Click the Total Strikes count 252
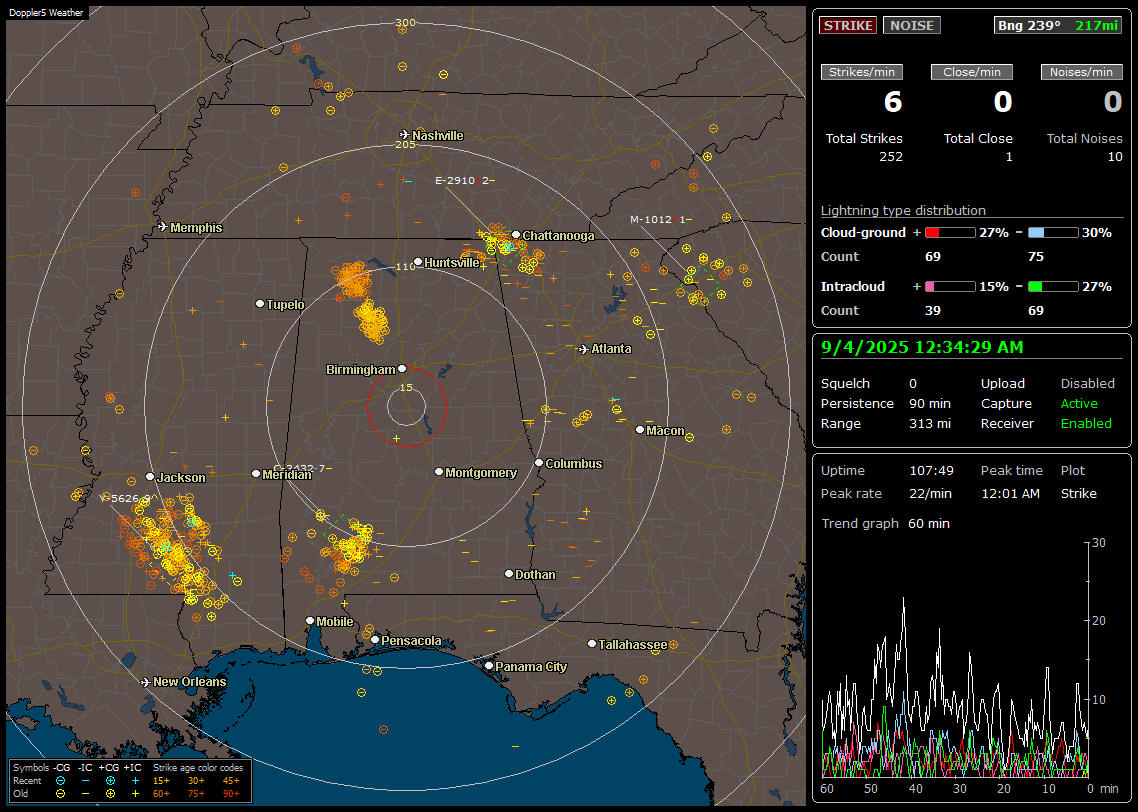This screenshot has width=1138, height=812. coord(891,157)
